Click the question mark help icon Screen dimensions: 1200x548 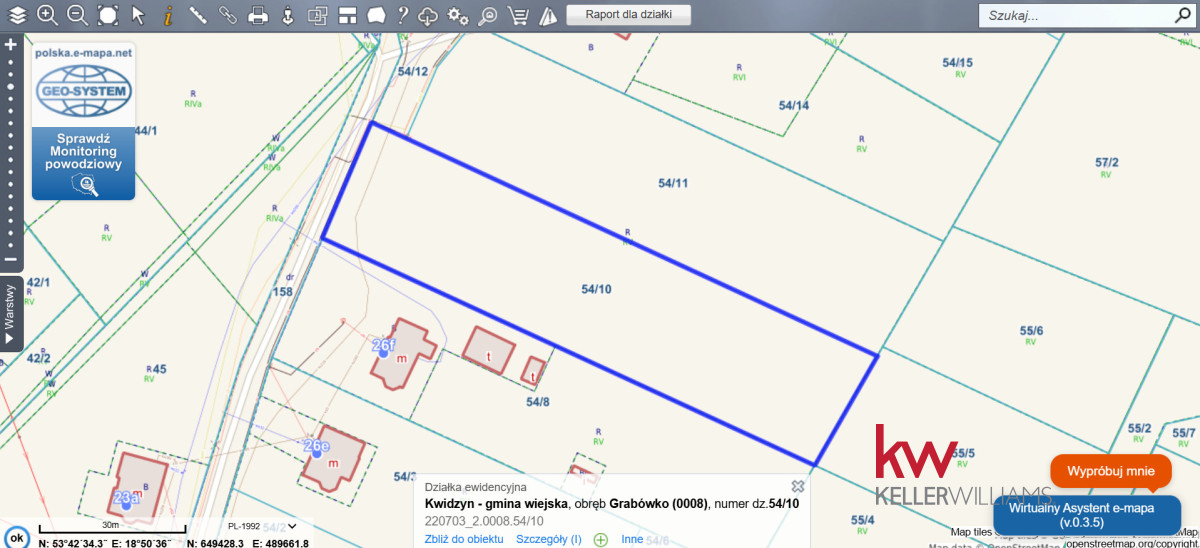pos(402,15)
